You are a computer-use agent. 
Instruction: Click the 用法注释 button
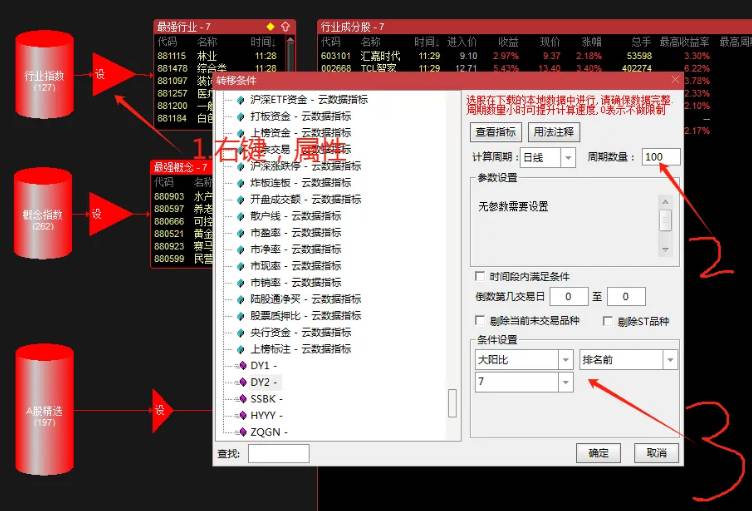(x=554, y=132)
